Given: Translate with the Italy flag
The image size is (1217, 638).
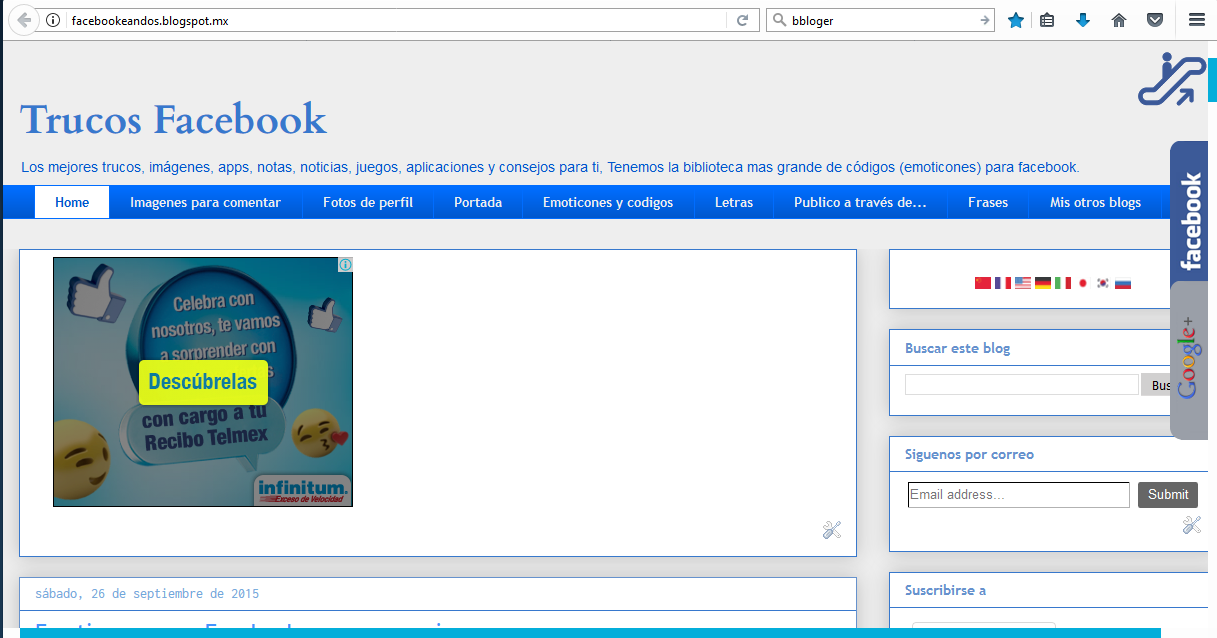Looking at the screenshot, I should pos(1063,283).
